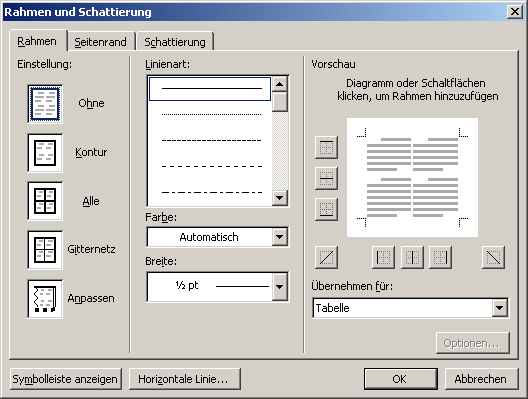Choose the dash-dot line style
Image resolution: width=528 pixels, height=399 pixels.
pyautogui.click(x=210, y=192)
